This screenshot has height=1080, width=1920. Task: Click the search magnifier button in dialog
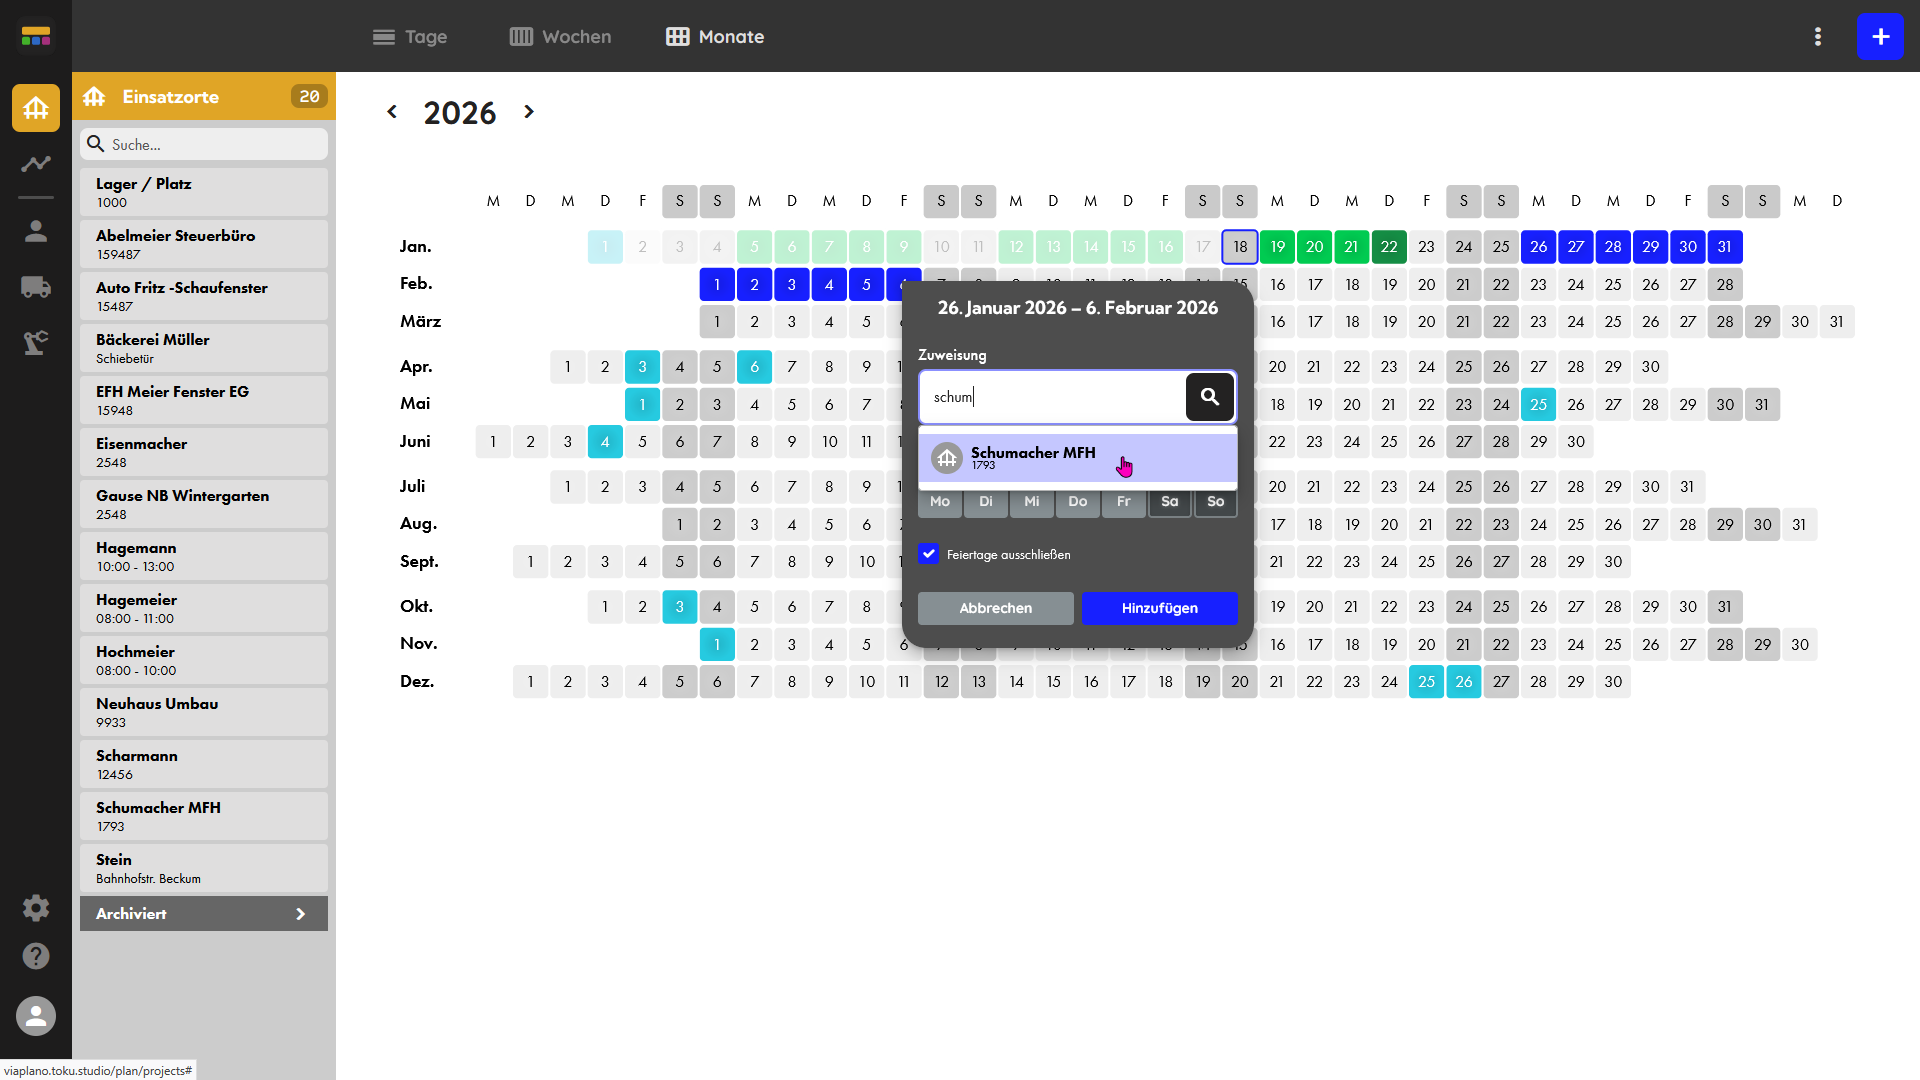coord(1209,397)
